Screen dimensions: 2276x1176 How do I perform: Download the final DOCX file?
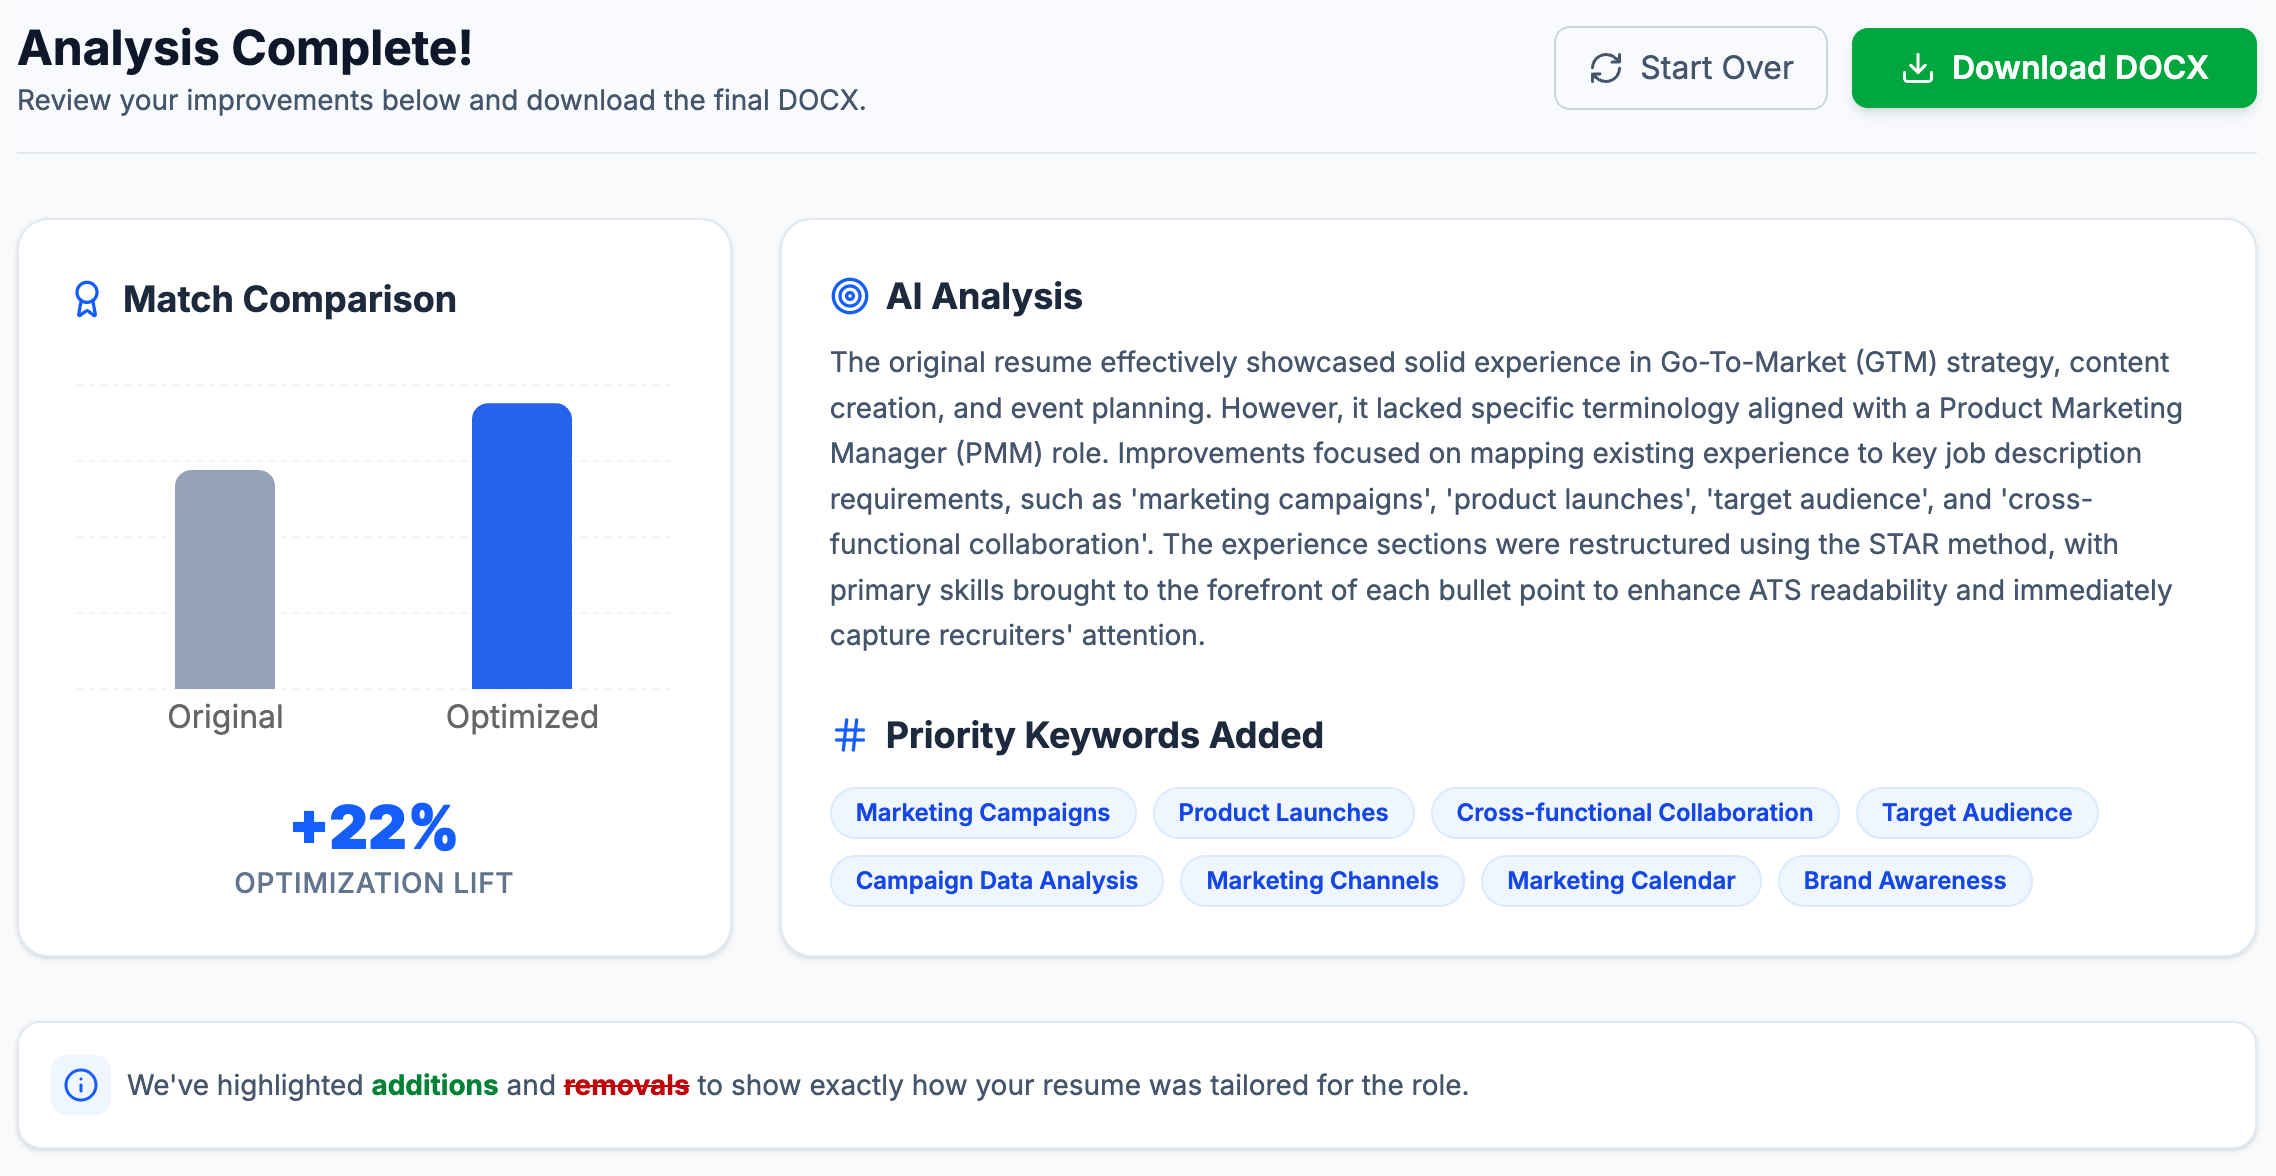[x=2053, y=68]
